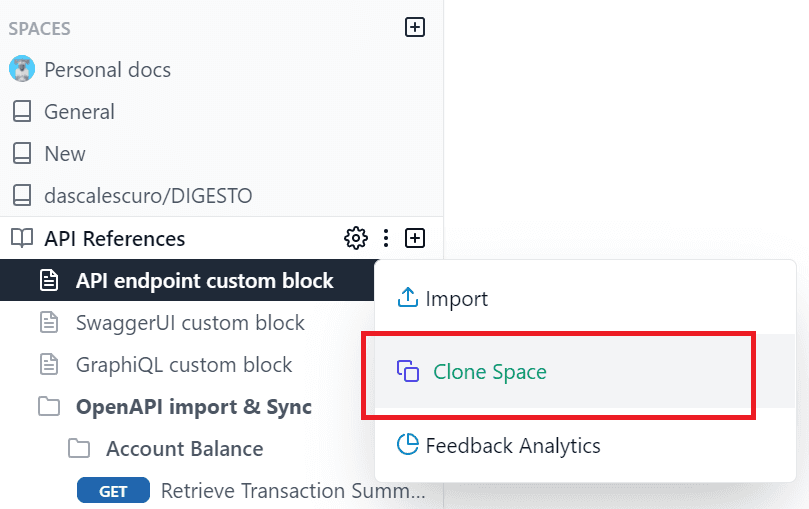Image resolution: width=809 pixels, height=509 pixels.
Task: Click the General space book icon
Action: (x=21, y=112)
